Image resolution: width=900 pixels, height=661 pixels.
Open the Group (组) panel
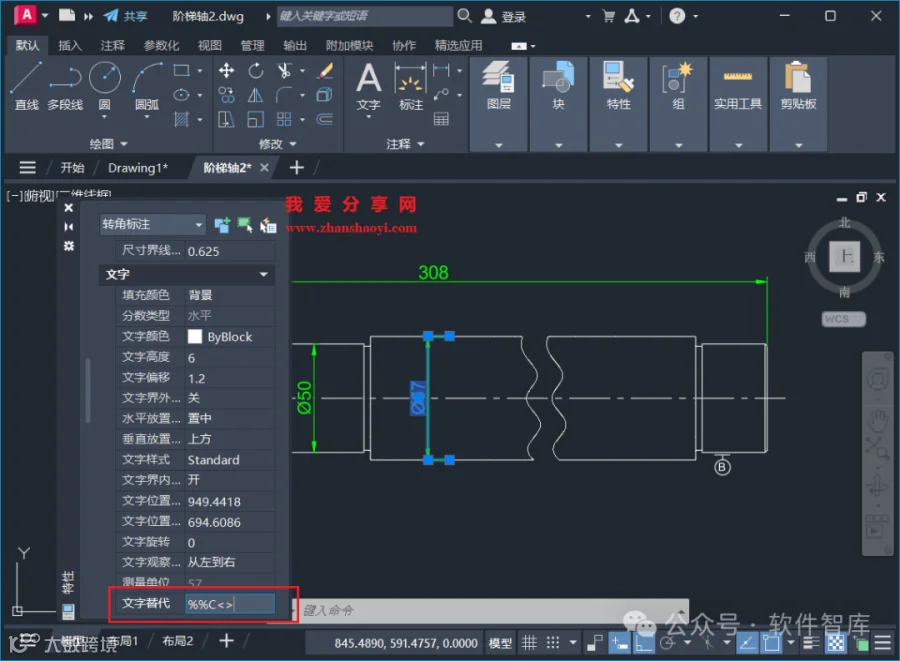pyautogui.click(x=678, y=86)
